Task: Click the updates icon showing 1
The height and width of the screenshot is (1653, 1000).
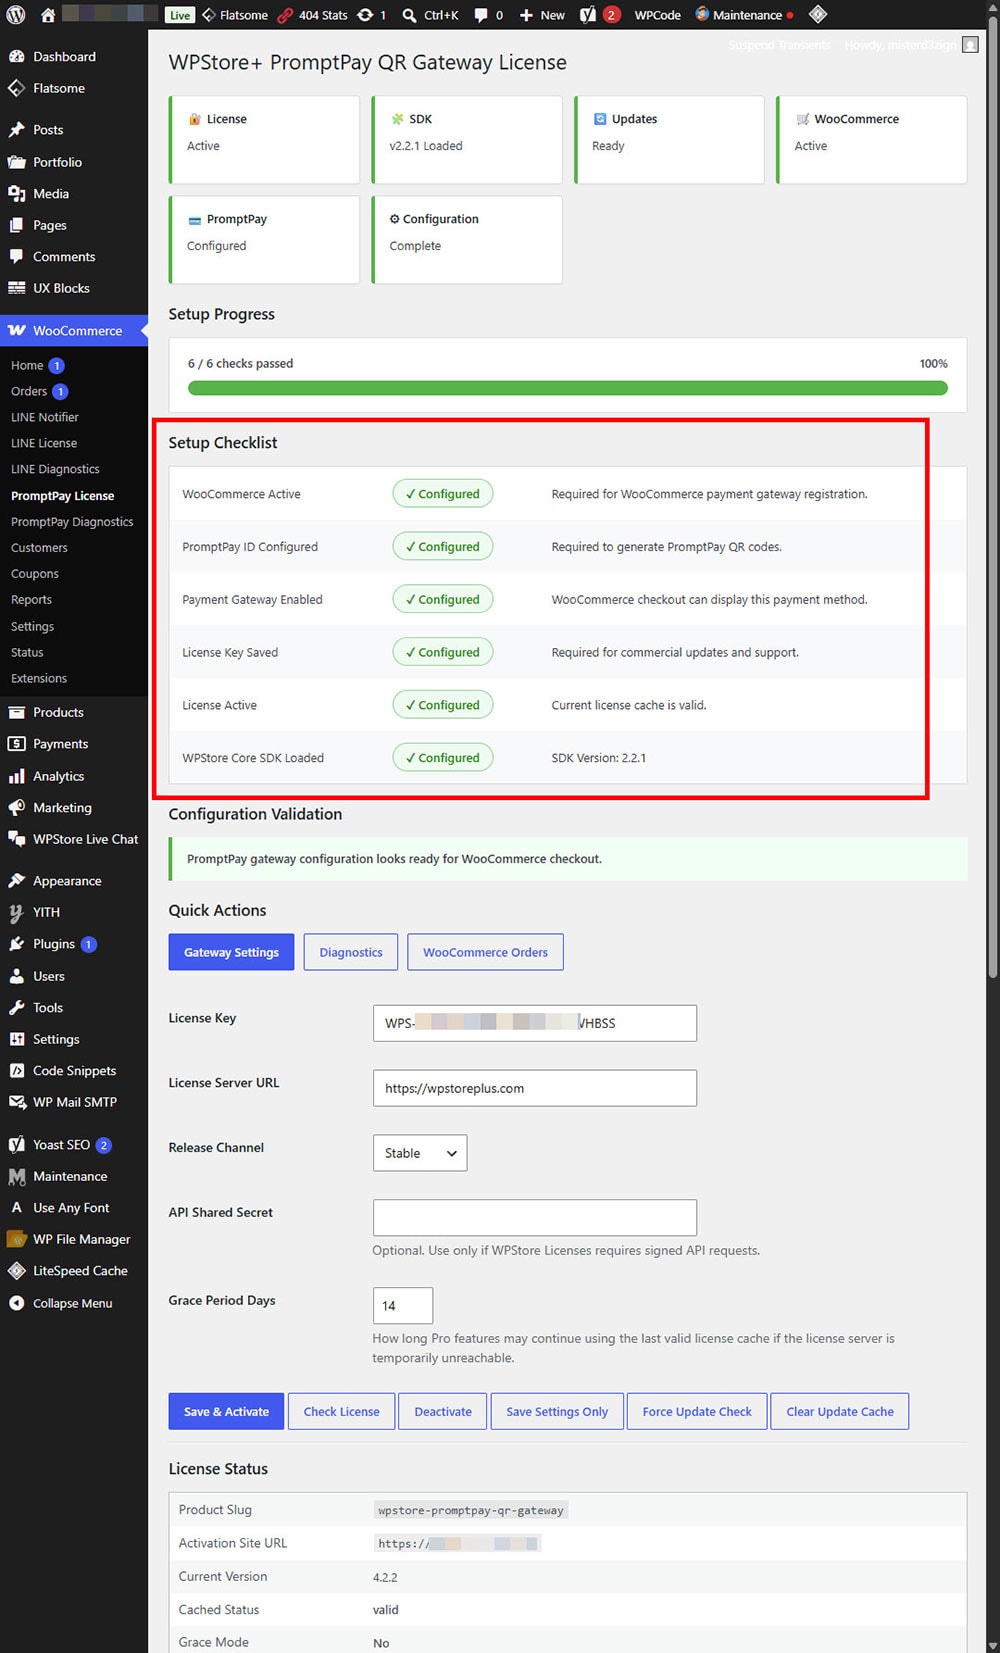Action: (x=371, y=15)
